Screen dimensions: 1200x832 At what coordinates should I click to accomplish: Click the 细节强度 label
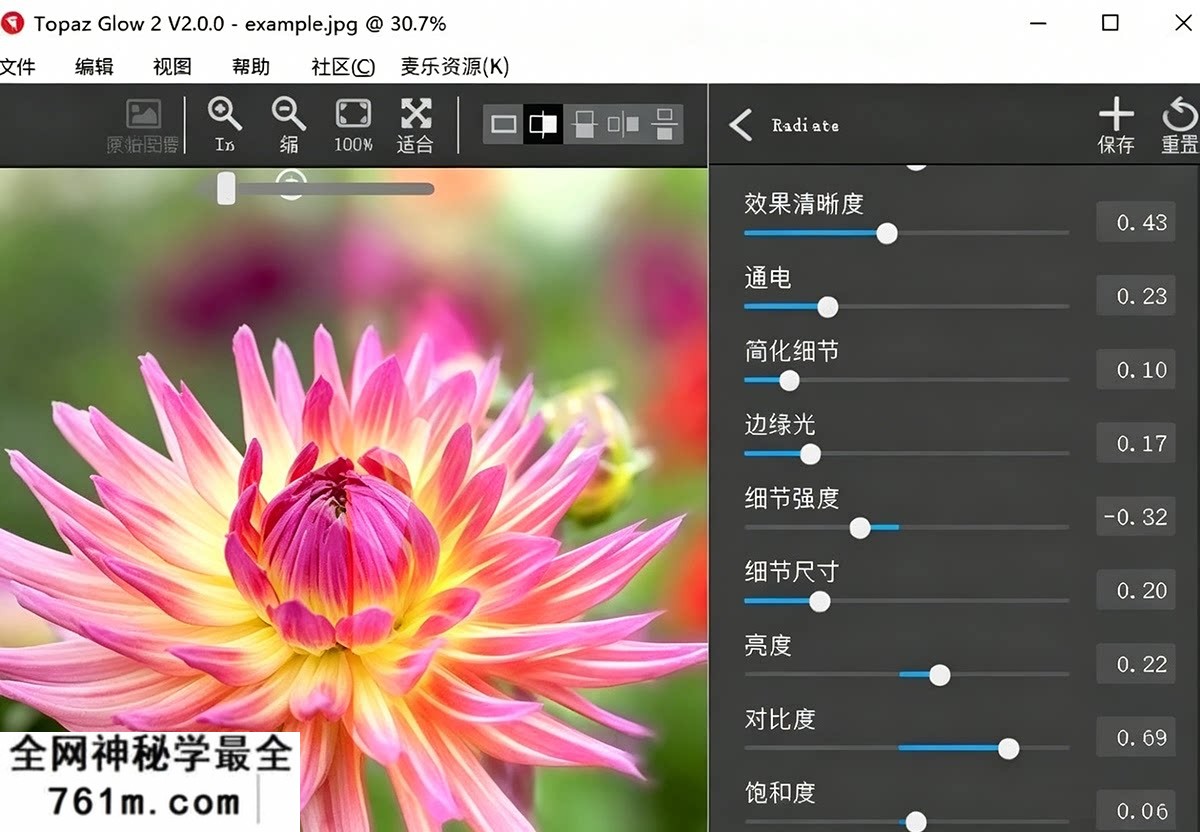[x=792, y=498]
